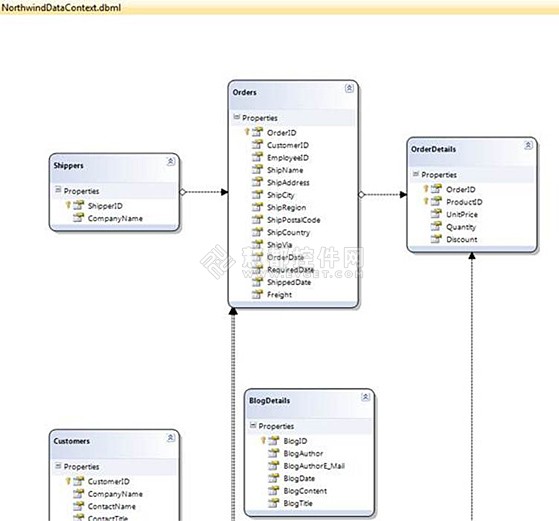
Task: Select the ContactName property text
Action: tap(112, 506)
